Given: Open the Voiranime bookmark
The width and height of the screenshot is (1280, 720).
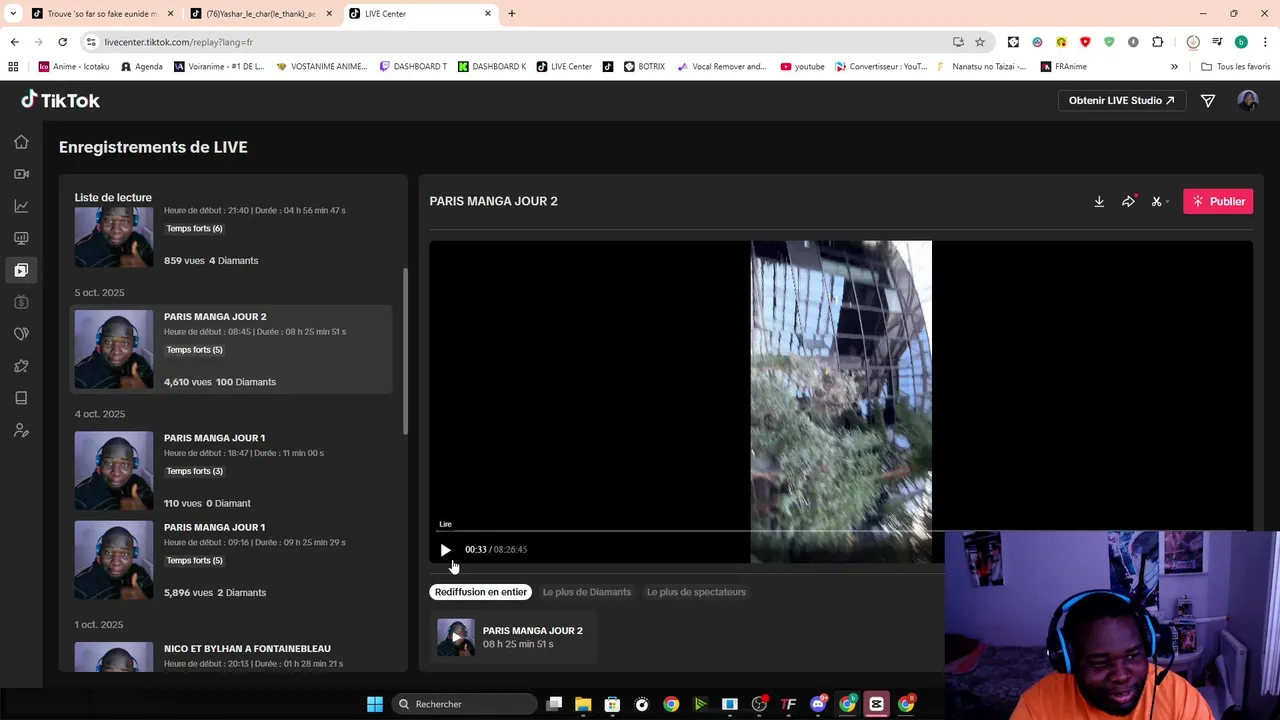Looking at the screenshot, I should 219,67.
